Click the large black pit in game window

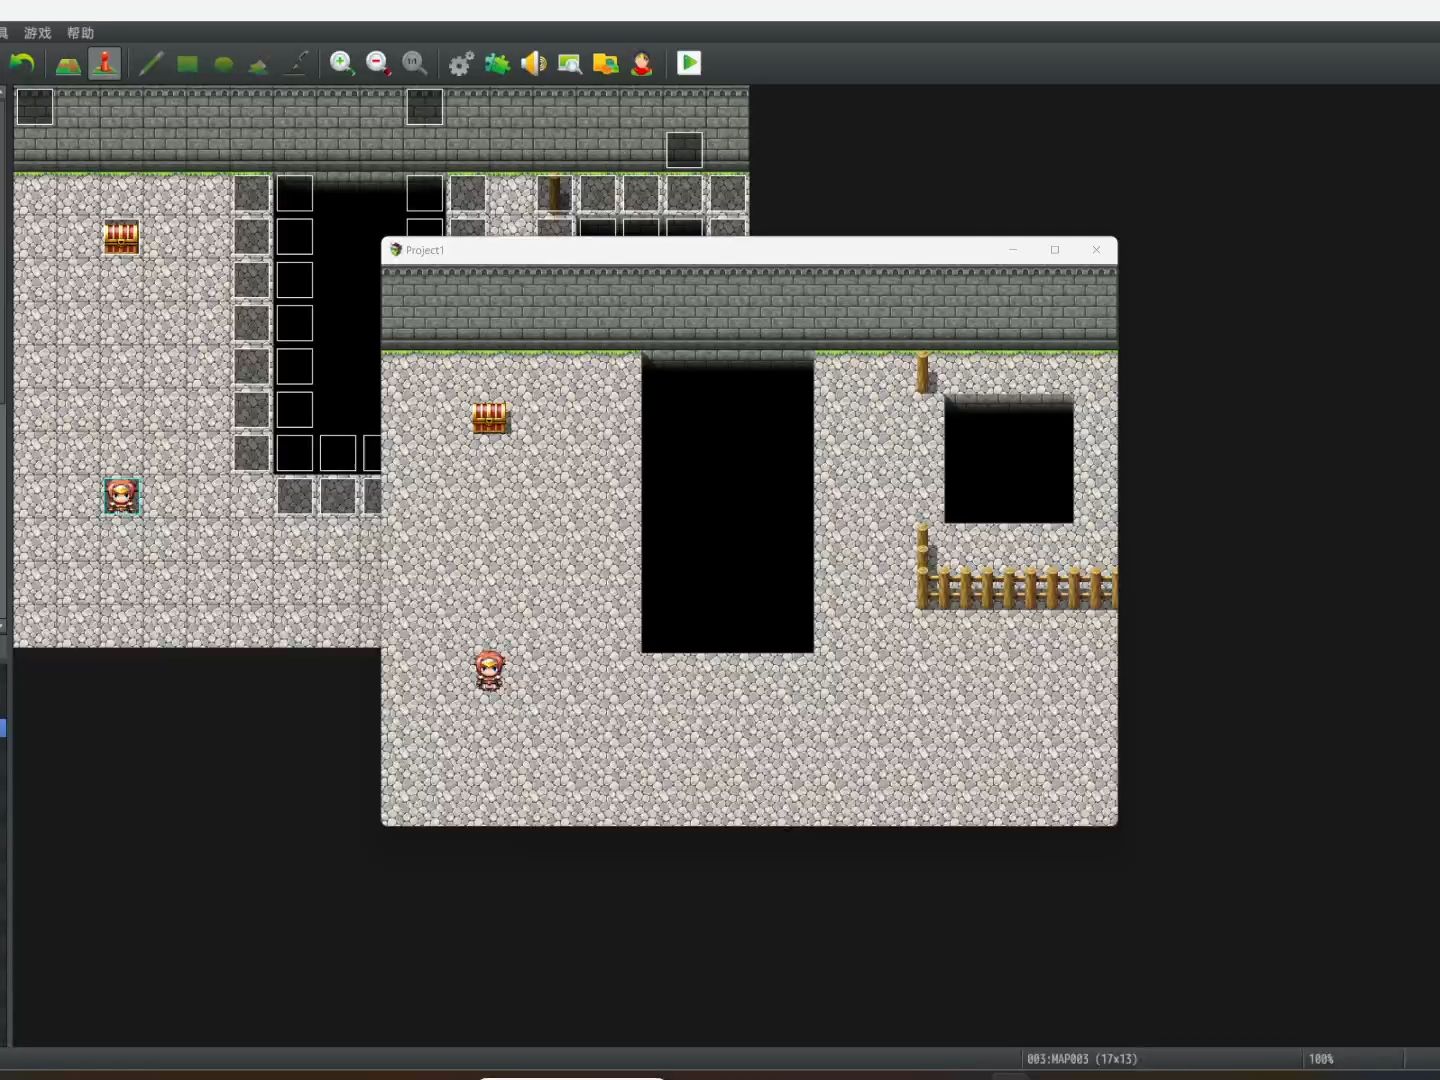point(727,503)
